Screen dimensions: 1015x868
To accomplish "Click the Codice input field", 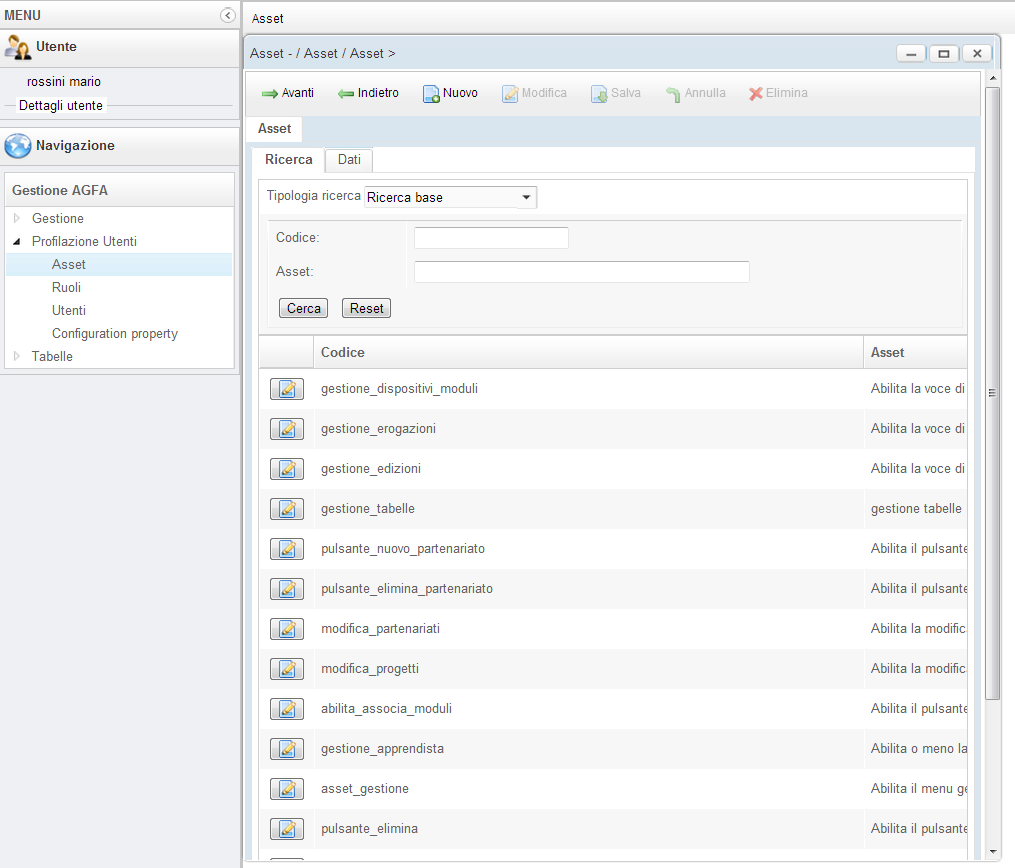I will [x=491, y=238].
